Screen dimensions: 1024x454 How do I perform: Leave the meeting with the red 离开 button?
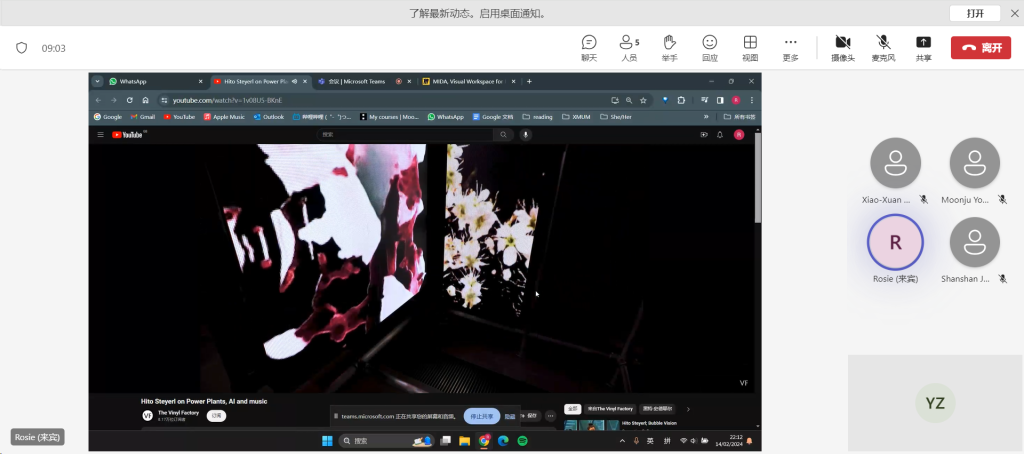[981, 48]
